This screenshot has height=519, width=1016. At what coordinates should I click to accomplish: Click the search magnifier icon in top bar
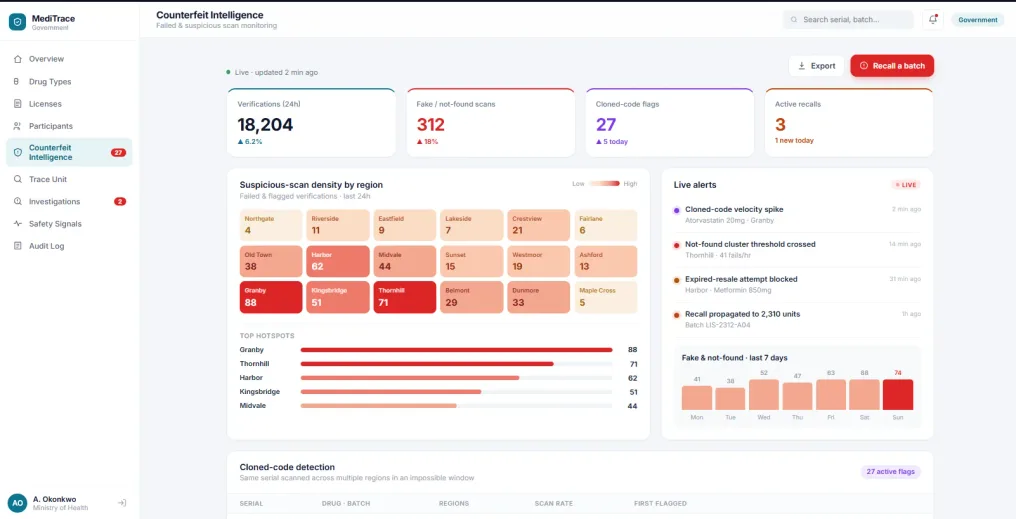[794, 19]
